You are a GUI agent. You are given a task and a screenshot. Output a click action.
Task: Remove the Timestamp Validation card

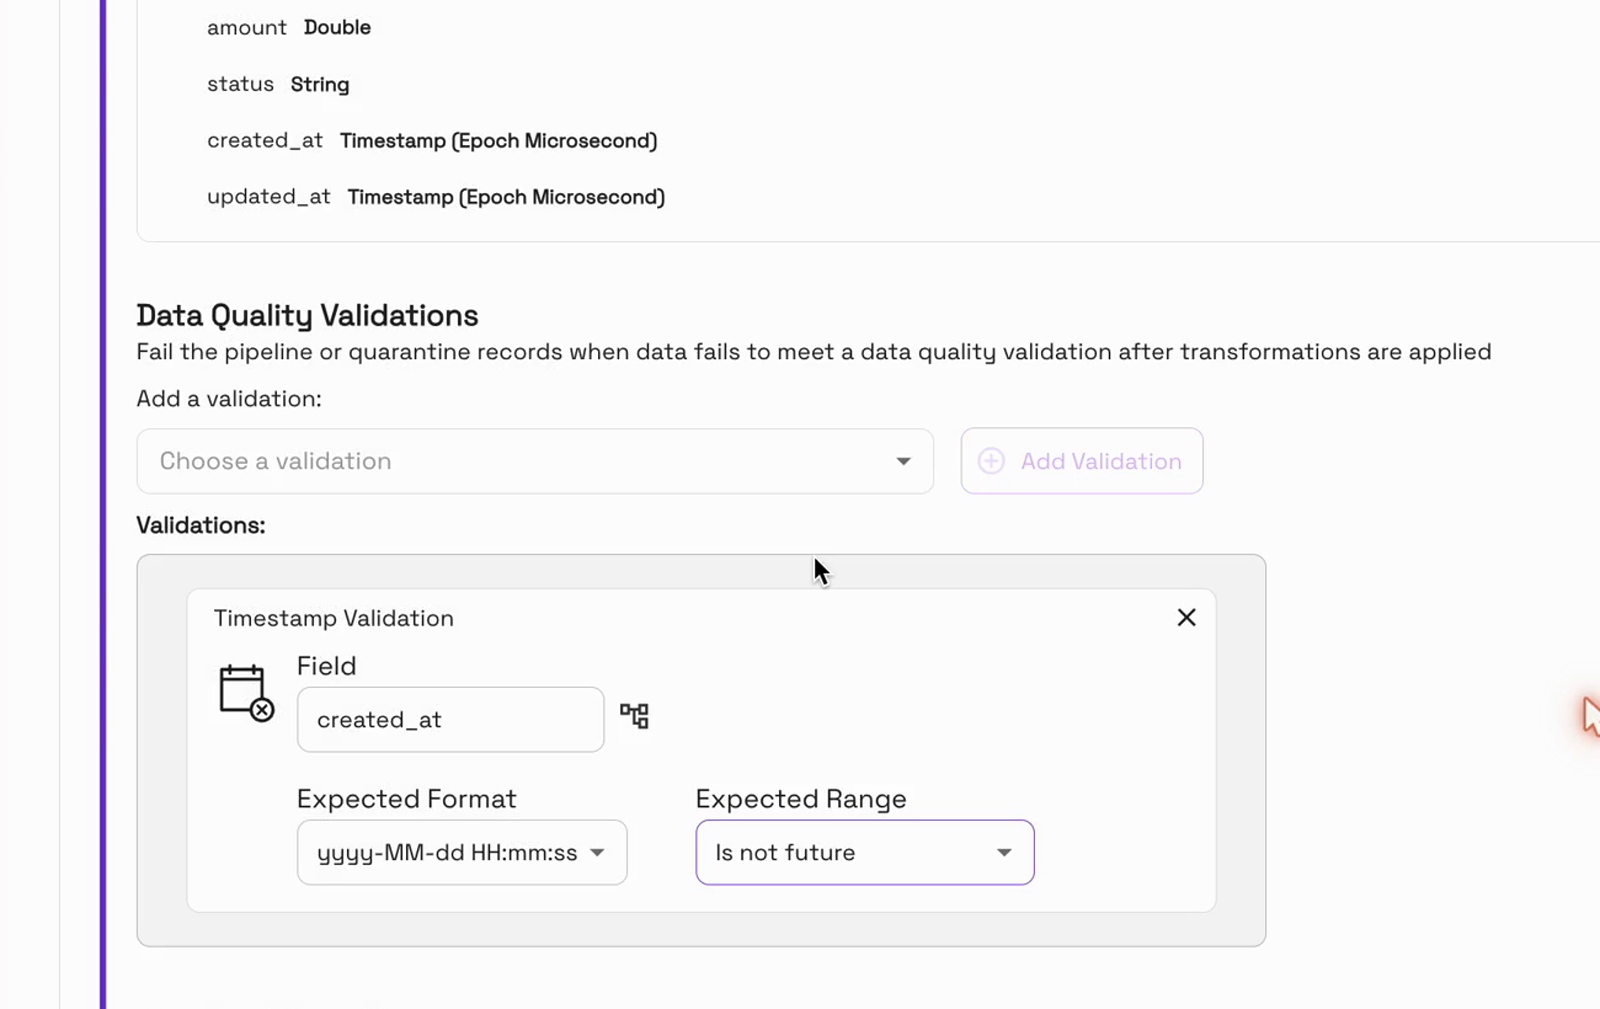(1186, 618)
